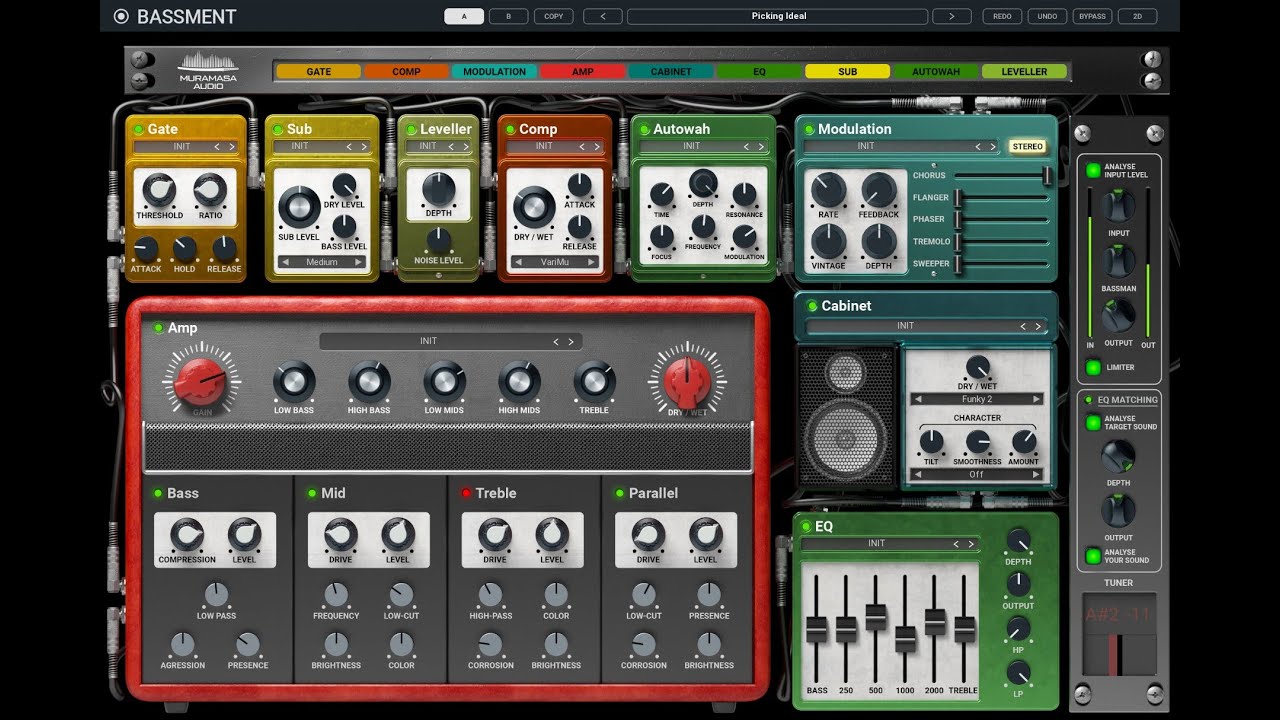Open the Modulation INIT preset selector
Viewport: 1280px width, 720px height.
click(x=901, y=146)
